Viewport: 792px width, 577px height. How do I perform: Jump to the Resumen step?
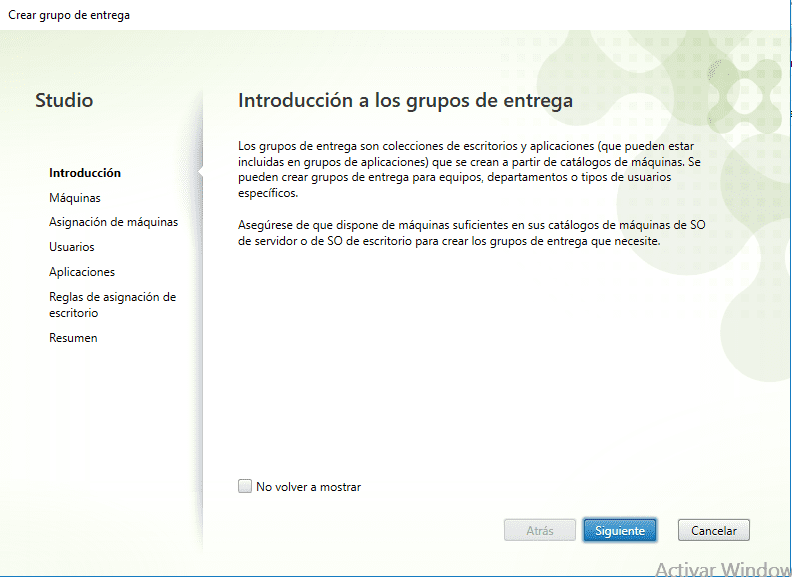coord(73,338)
